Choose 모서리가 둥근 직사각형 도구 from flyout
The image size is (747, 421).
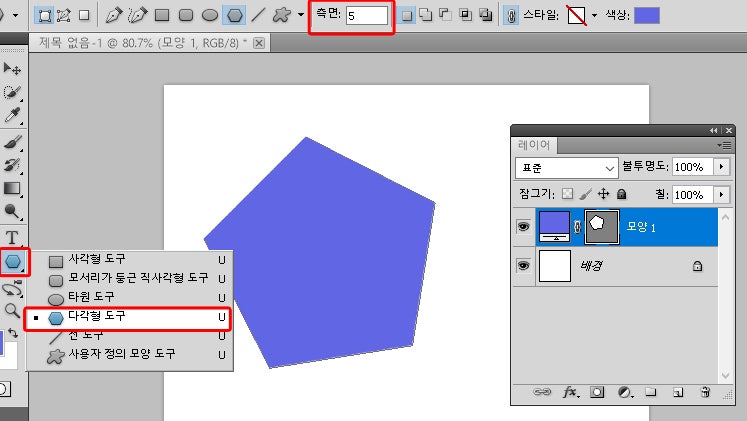(x=129, y=278)
